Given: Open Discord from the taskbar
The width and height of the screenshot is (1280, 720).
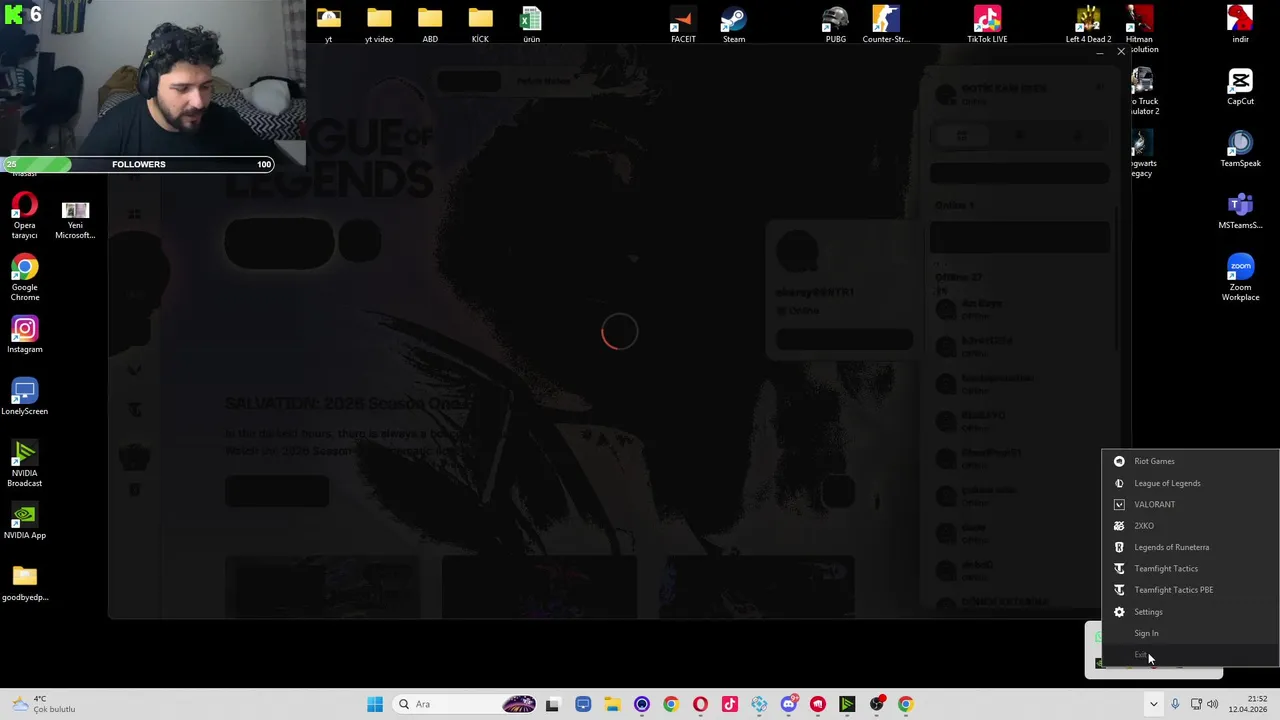Looking at the screenshot, I should coord(788,704).
